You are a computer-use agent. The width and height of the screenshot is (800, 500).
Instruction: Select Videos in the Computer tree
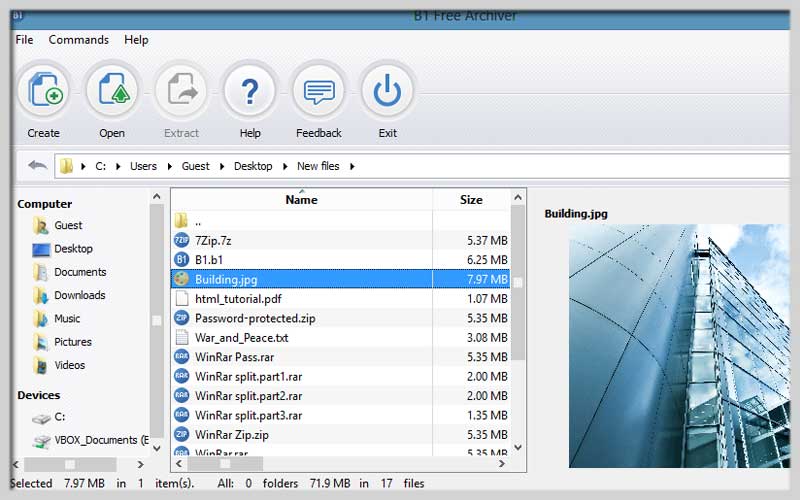click(x=69, y=365)
